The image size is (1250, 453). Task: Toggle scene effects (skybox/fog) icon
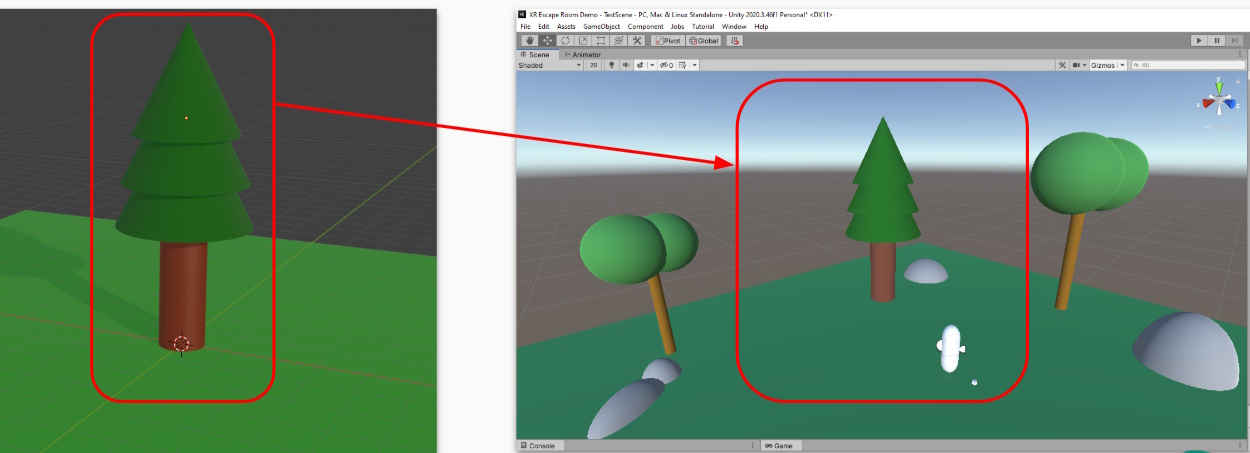[x=640, y=65]
